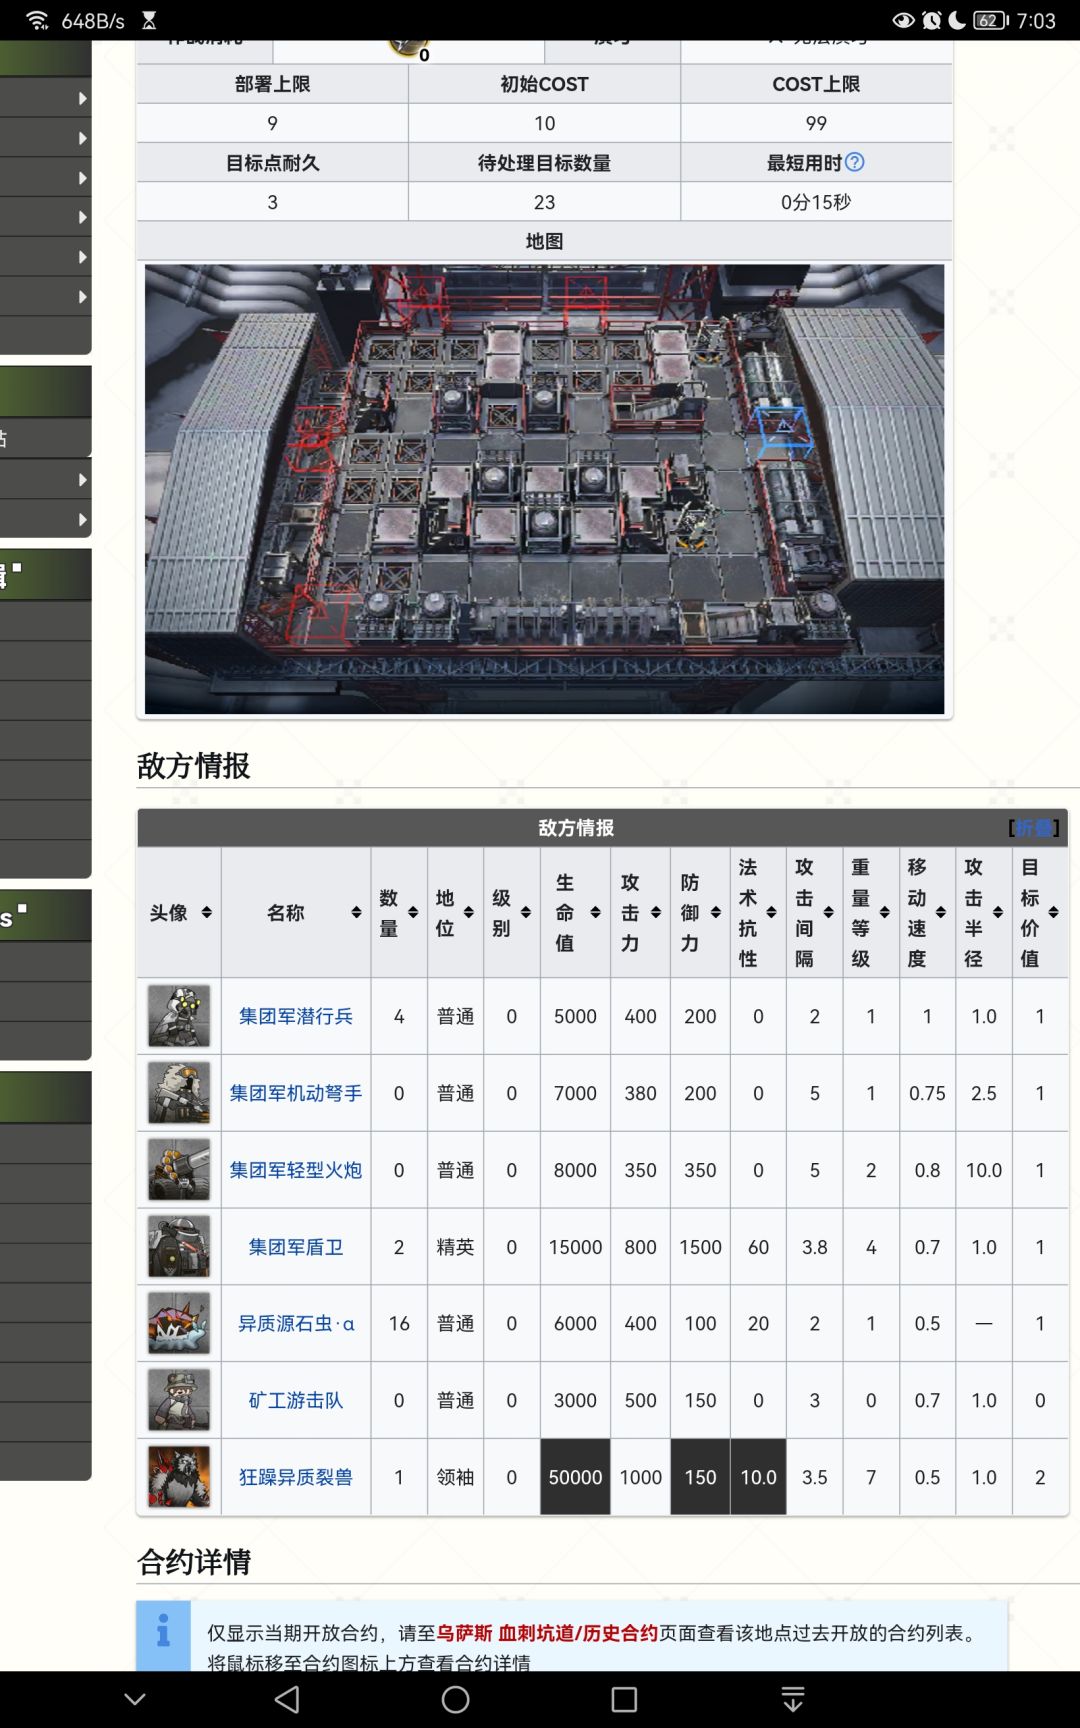Image resolution: width=1080 pixels, height=1728 pixels.
Task: Tap the Wi-Fi status icon
Action: click(37, 20)
